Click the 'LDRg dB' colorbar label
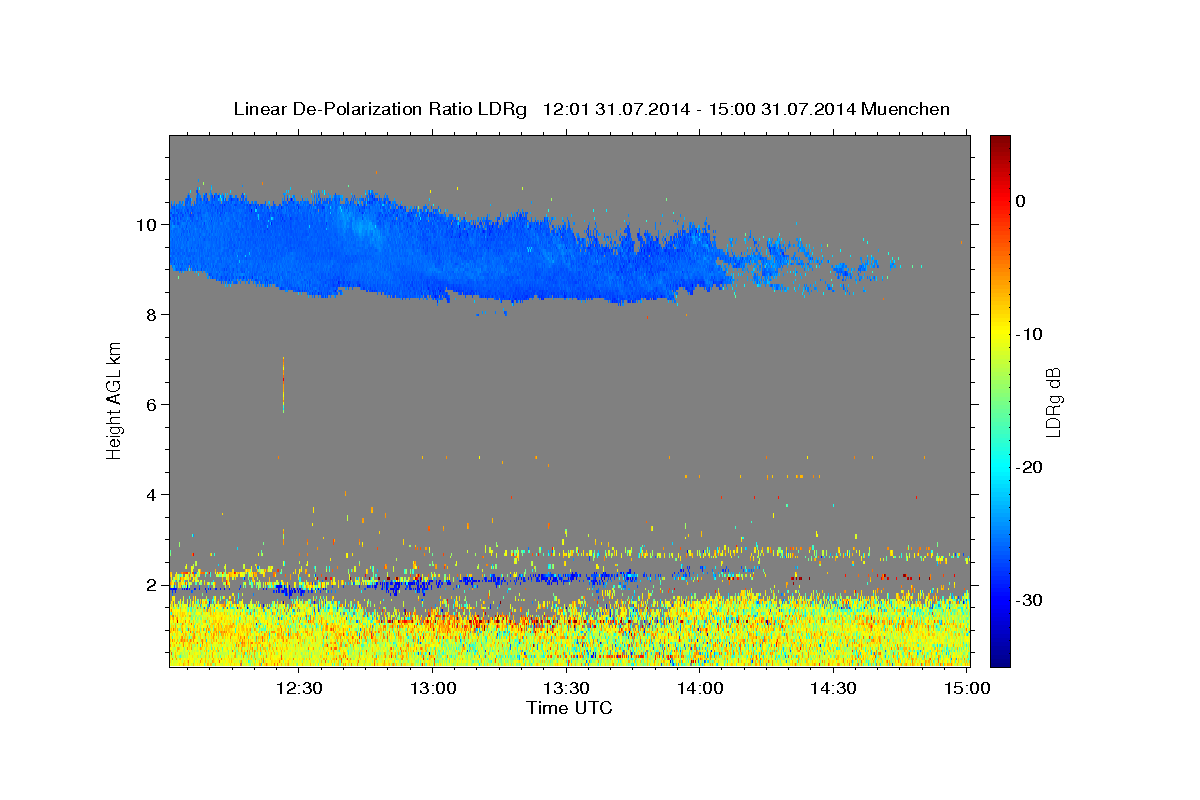Screen dimensions: 1200x800 [1052, 401]
